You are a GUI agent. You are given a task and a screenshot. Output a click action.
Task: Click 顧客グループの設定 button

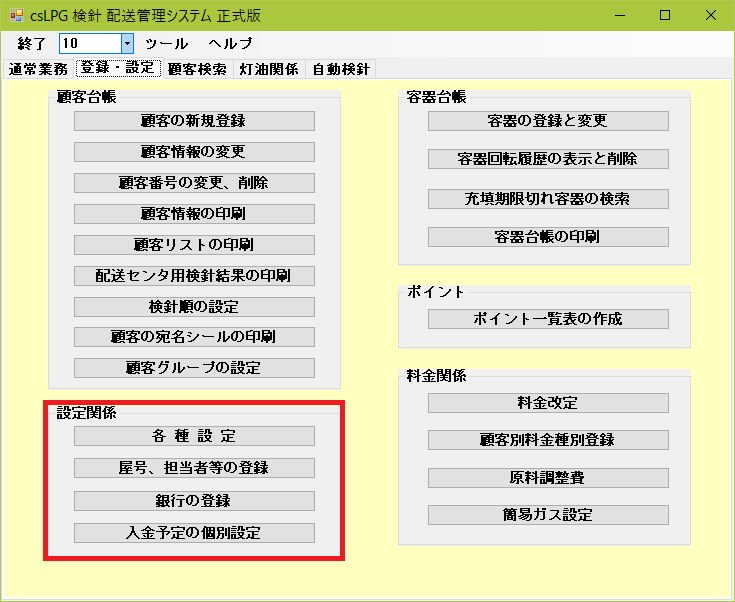click(194, 368)
